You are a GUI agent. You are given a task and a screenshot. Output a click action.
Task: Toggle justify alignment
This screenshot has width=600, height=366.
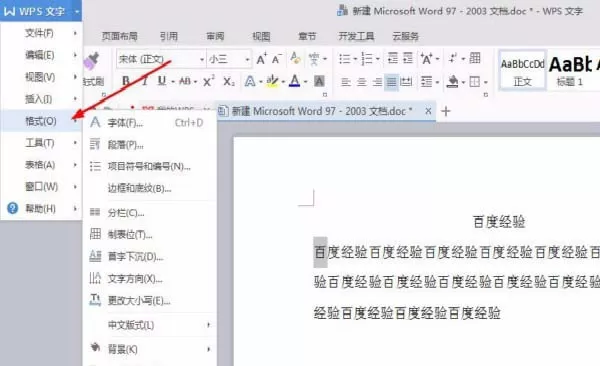click(x=391, y=82)
